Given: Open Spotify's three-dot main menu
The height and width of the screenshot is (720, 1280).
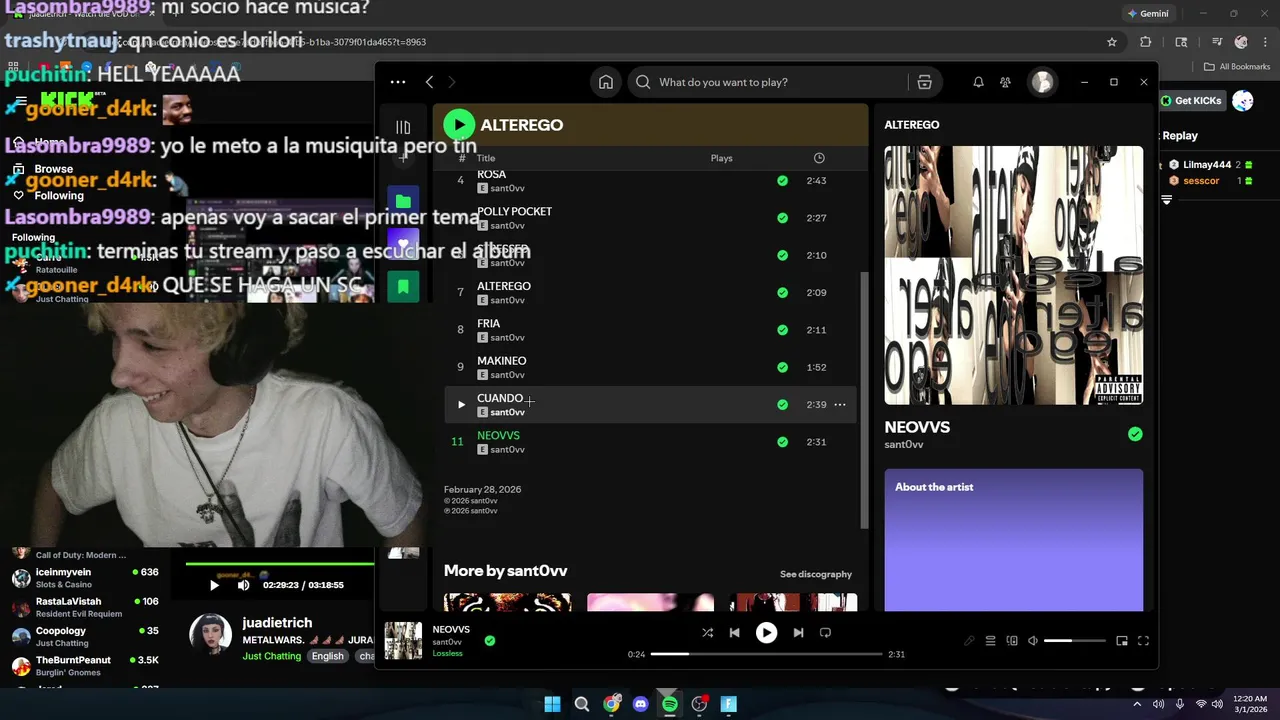Looking at the screenshot, I should click(398, 82).
